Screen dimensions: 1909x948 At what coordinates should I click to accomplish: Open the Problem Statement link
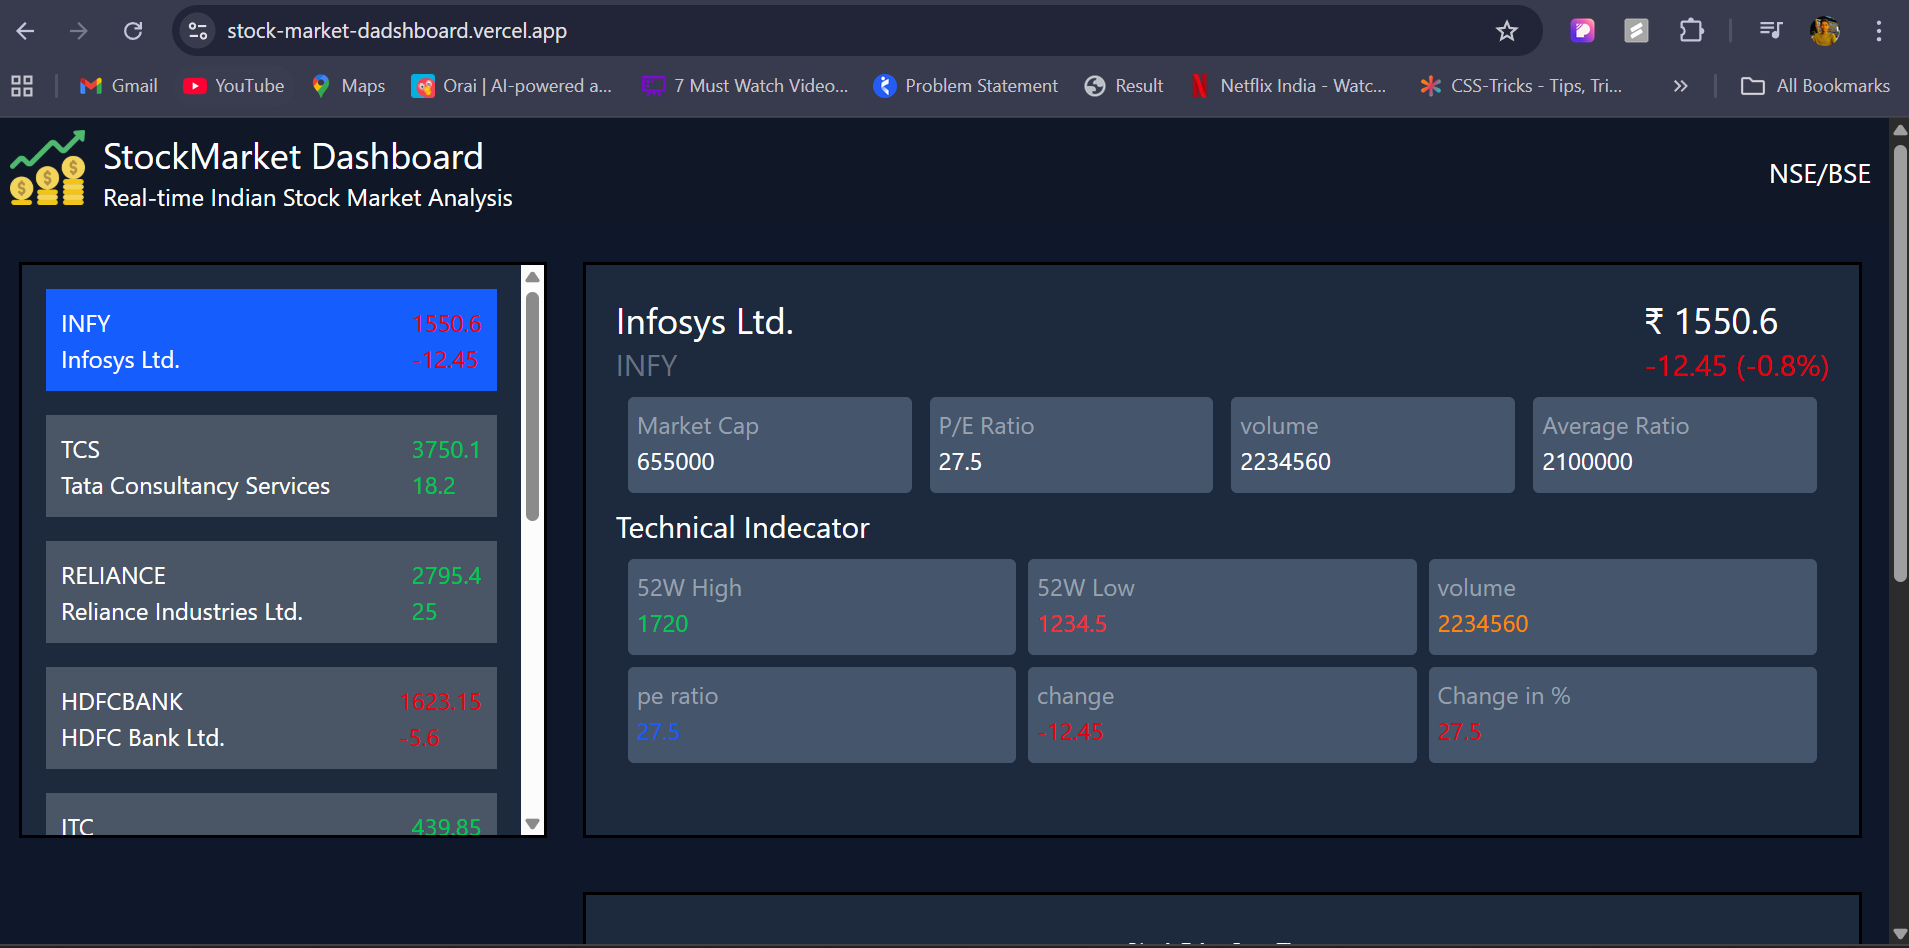[964, 86]
